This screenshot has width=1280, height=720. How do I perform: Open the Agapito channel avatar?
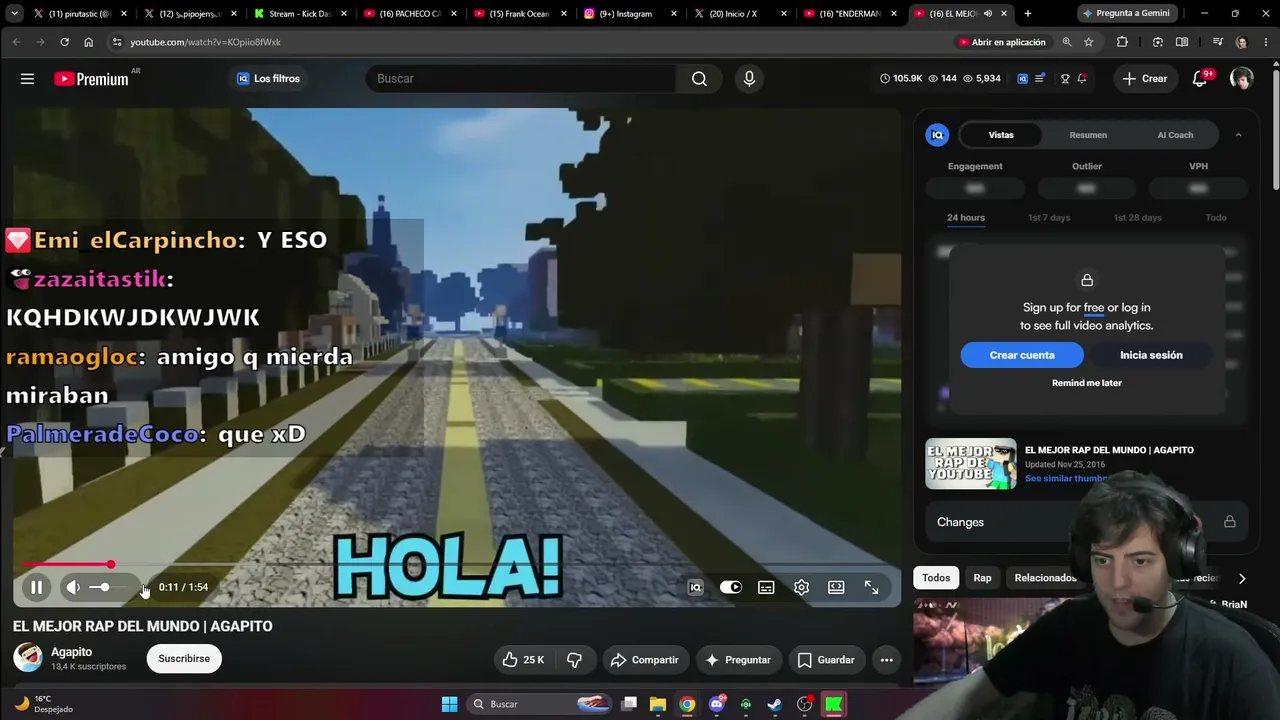coord(28,657)
